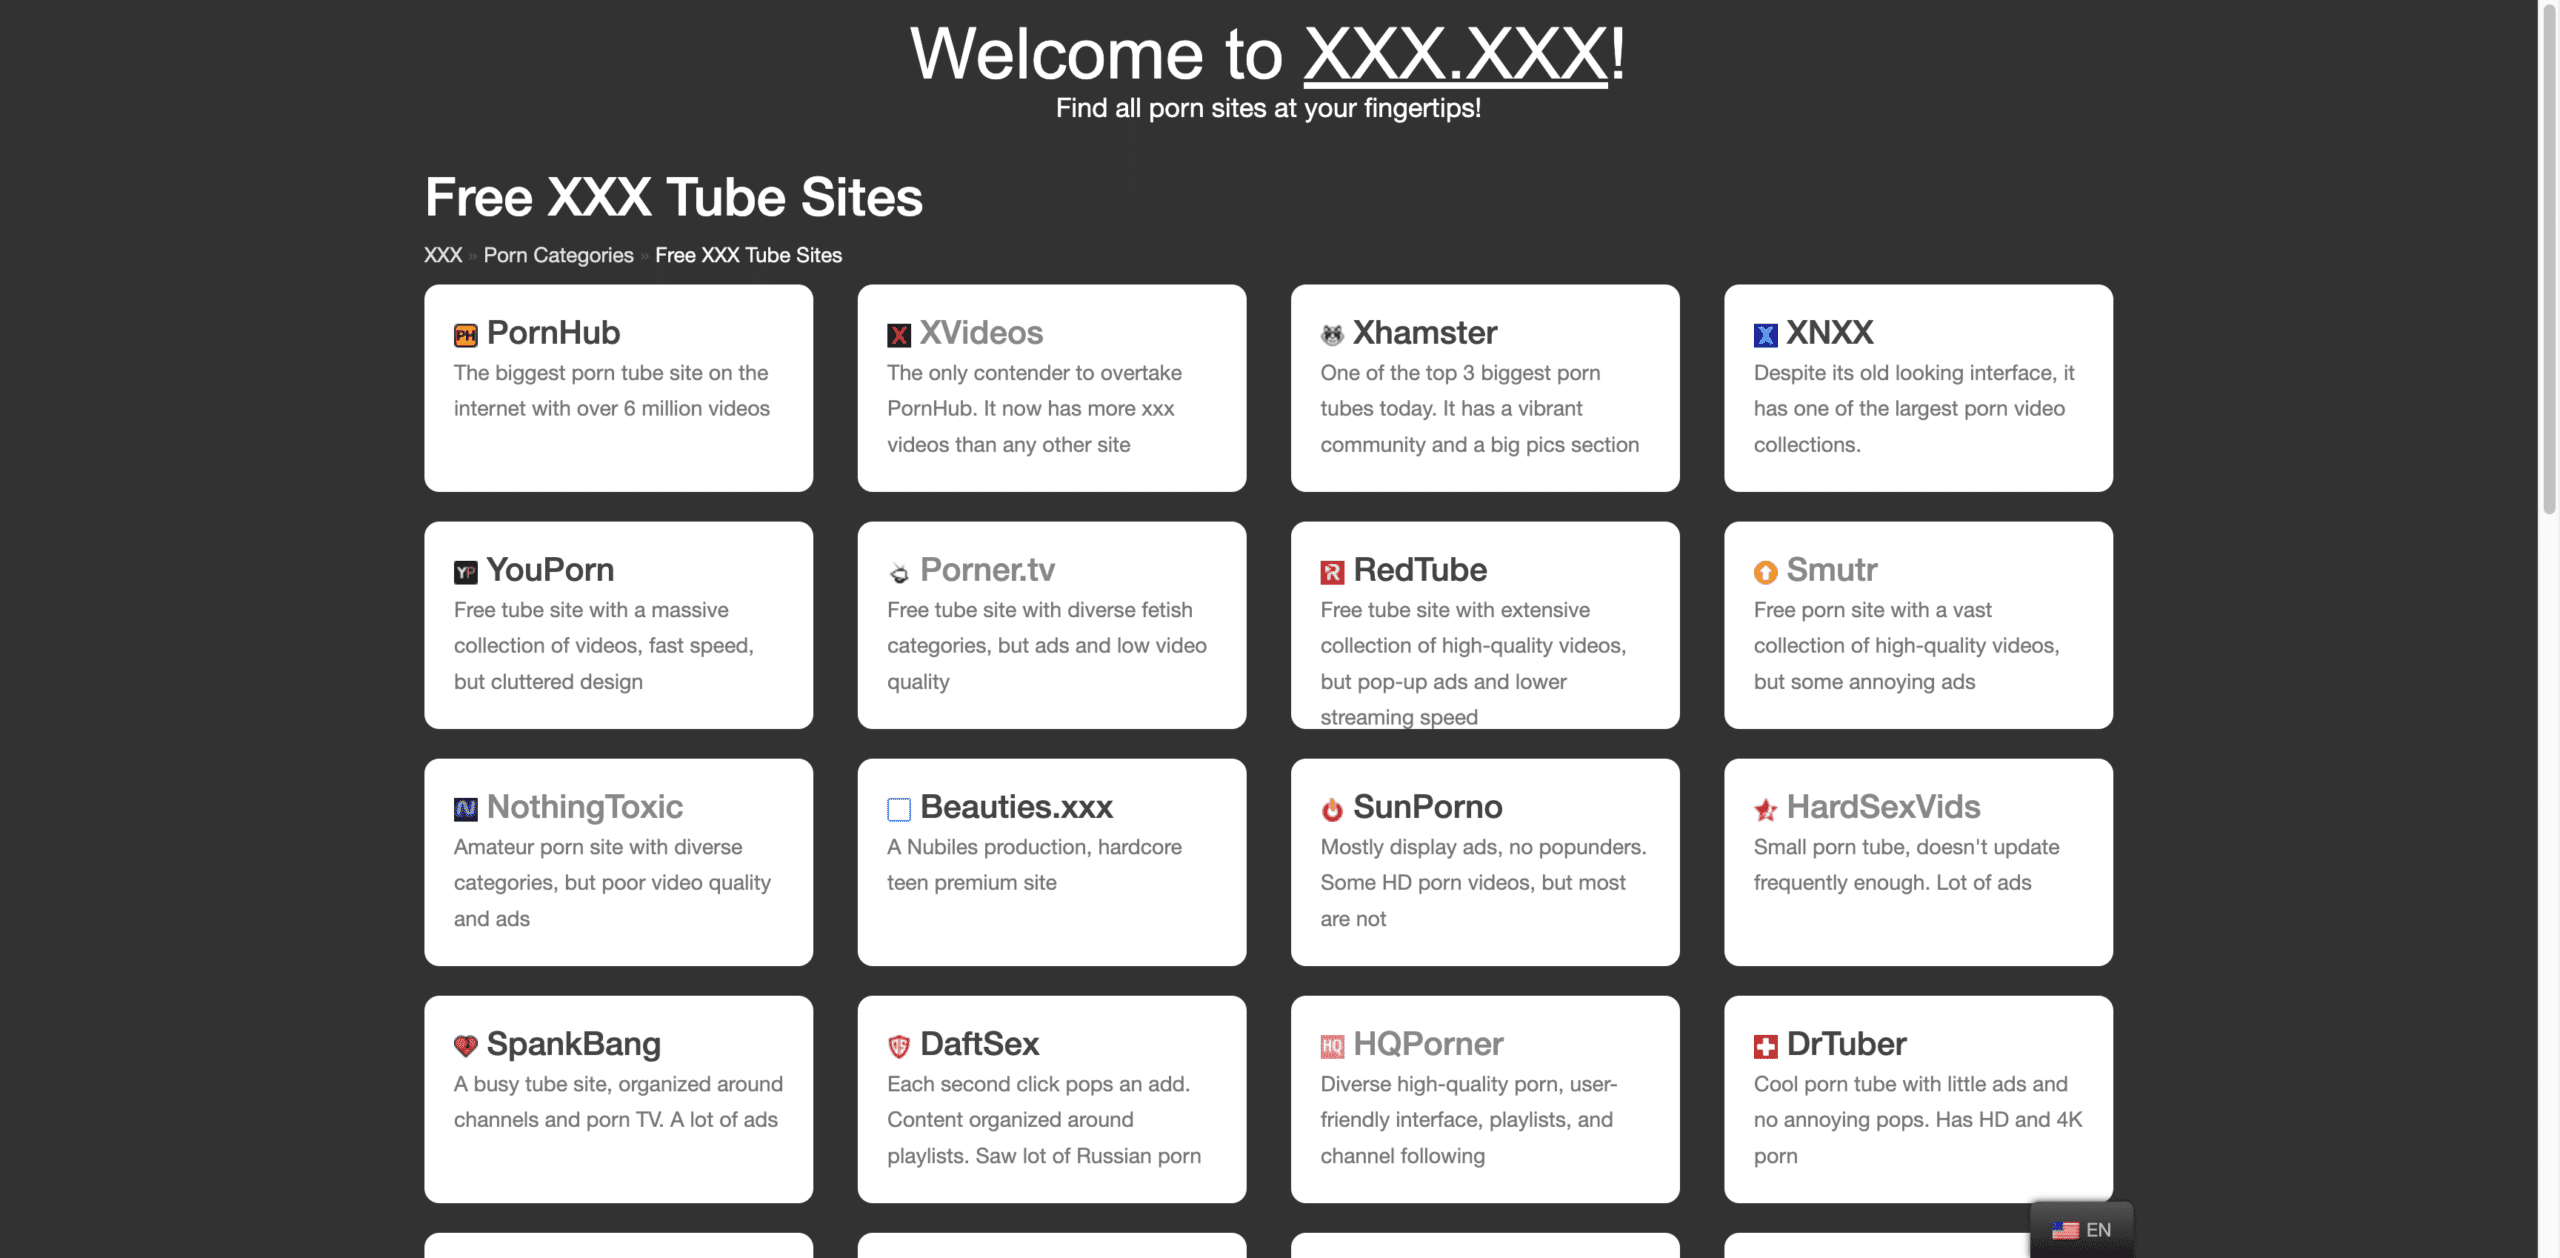Click the Xhamster hamster icon

[x=1331, y=334]
